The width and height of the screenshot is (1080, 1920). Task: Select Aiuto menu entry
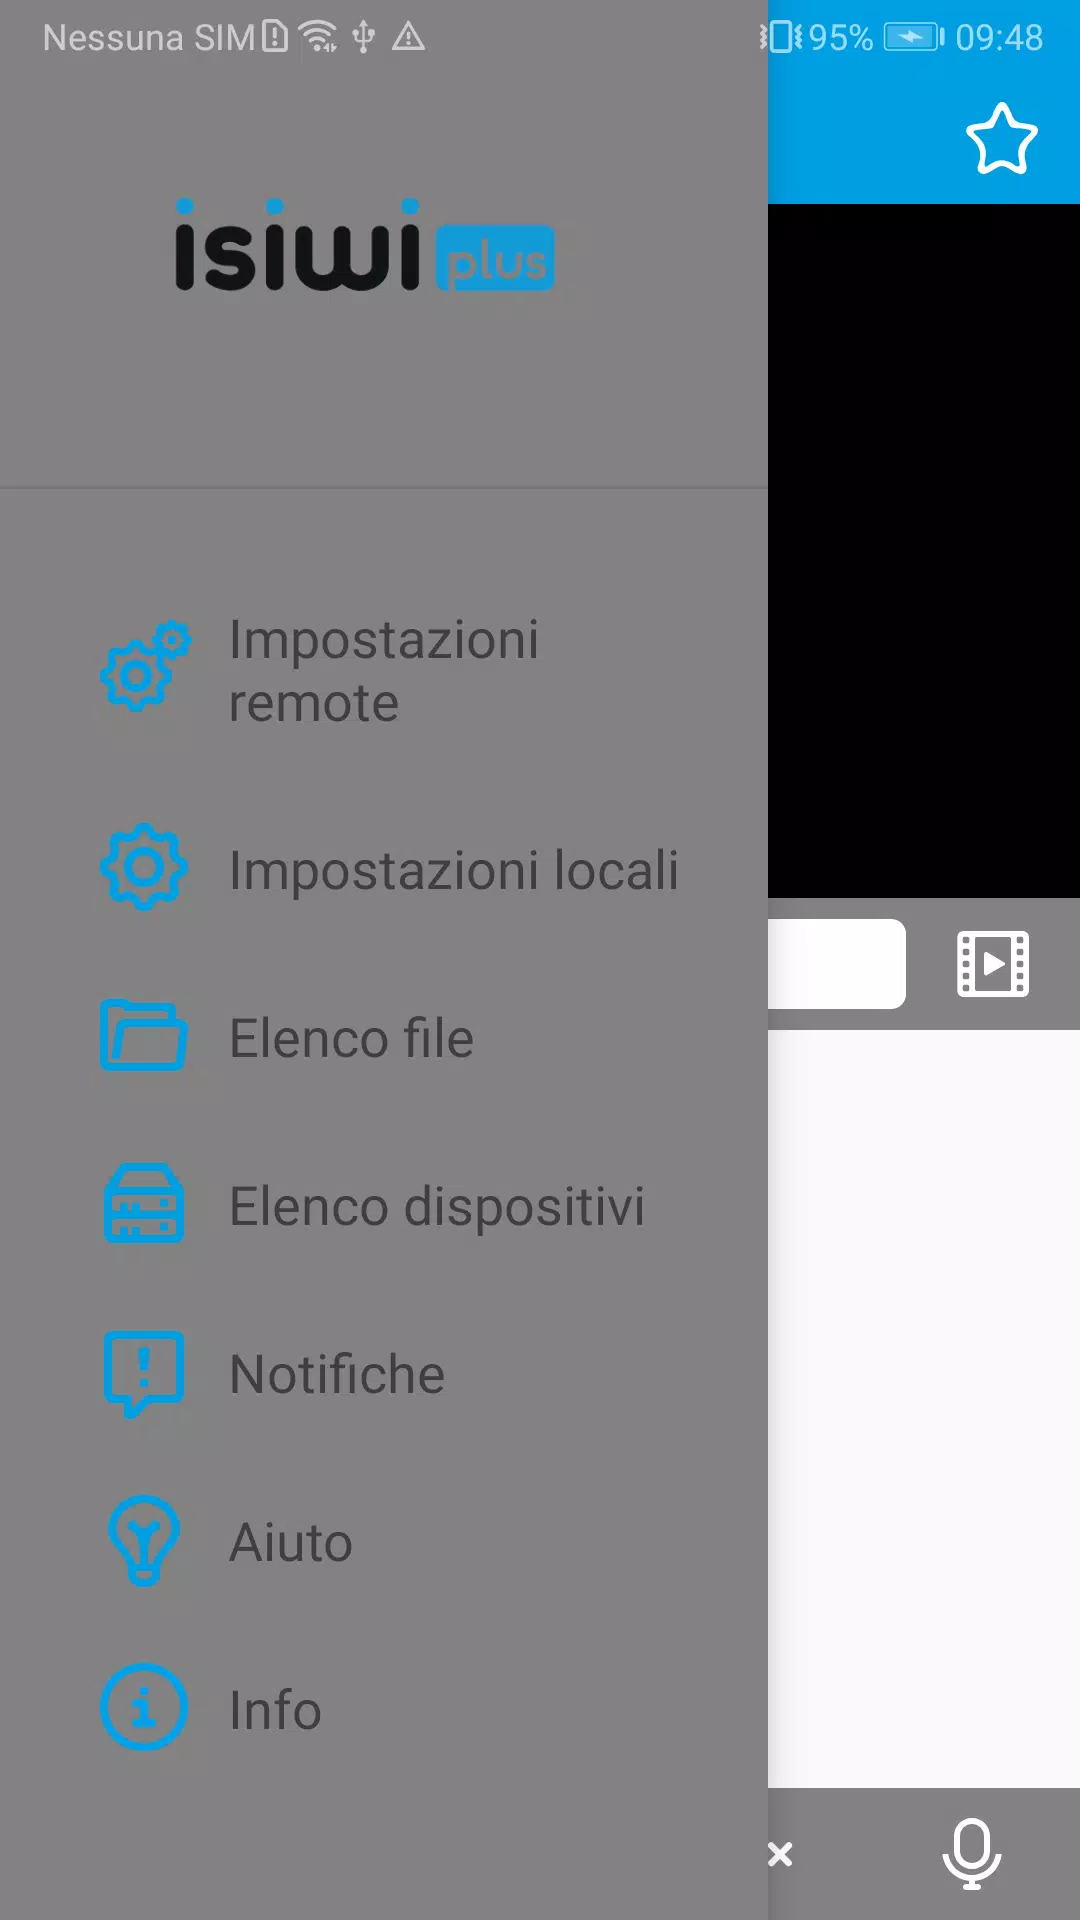click(x=384, y=1542)
